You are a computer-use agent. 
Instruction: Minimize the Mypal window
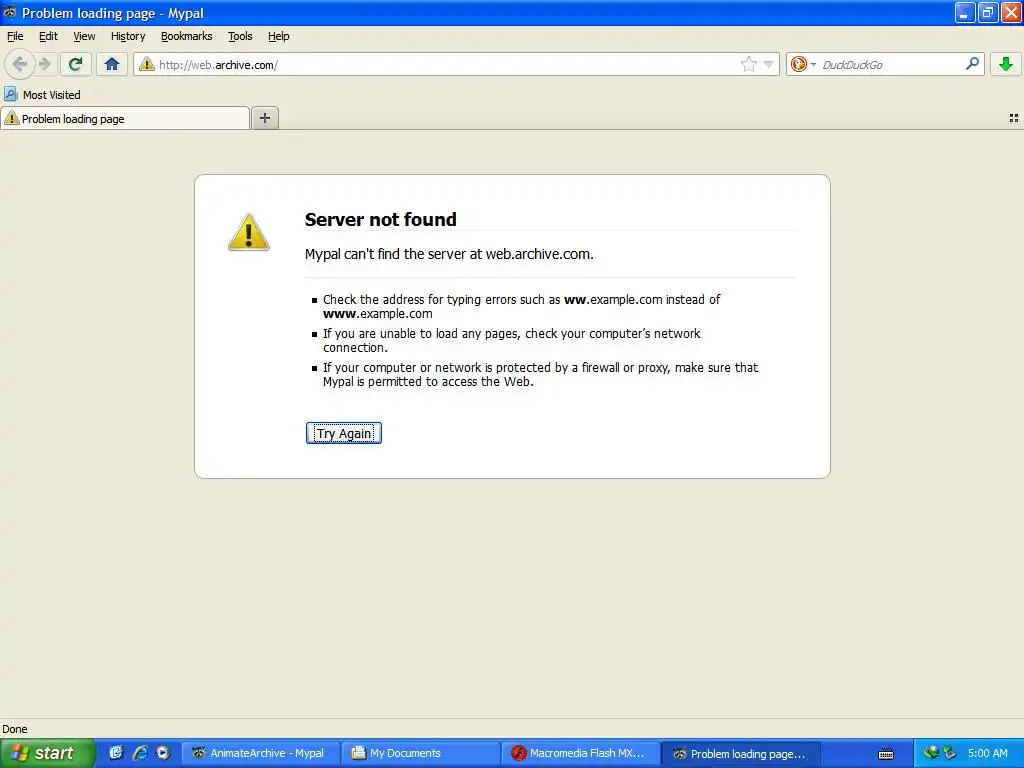point(965,12)
